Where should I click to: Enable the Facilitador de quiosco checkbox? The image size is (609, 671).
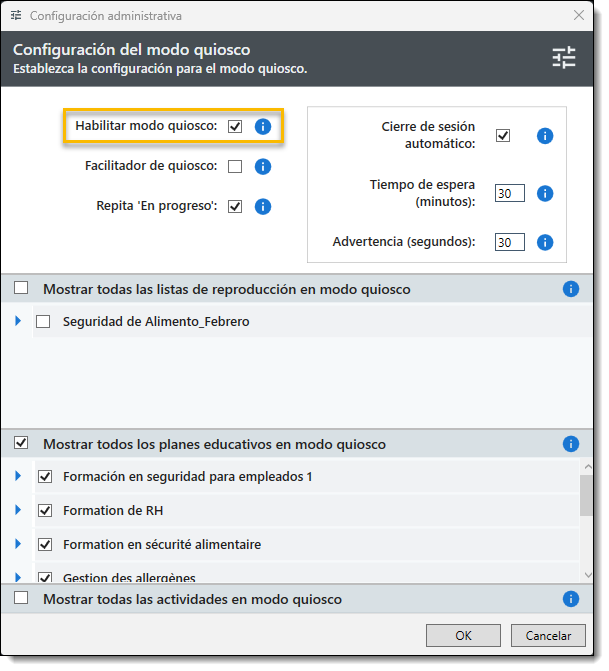235,167
